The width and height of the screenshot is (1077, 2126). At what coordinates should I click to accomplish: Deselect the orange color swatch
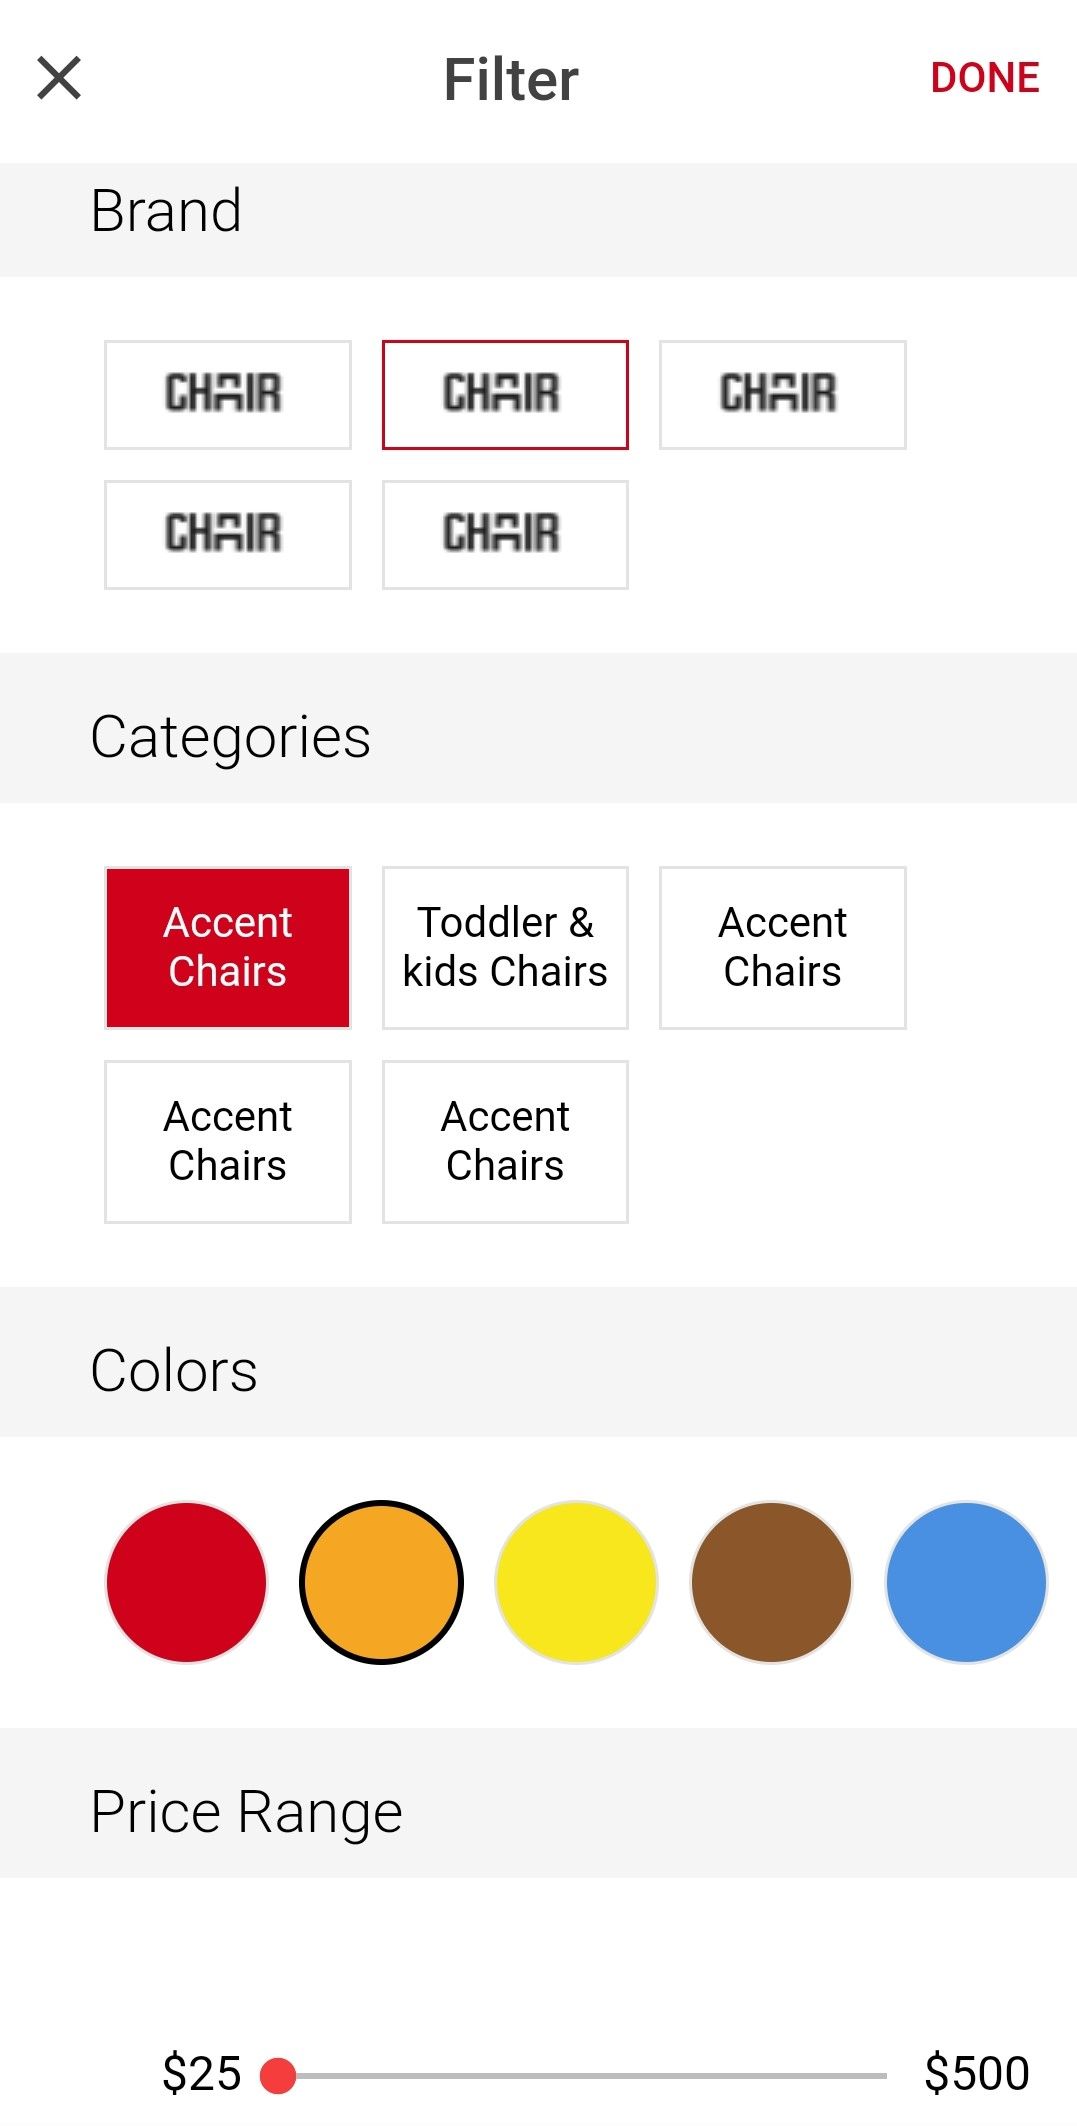381,1582
